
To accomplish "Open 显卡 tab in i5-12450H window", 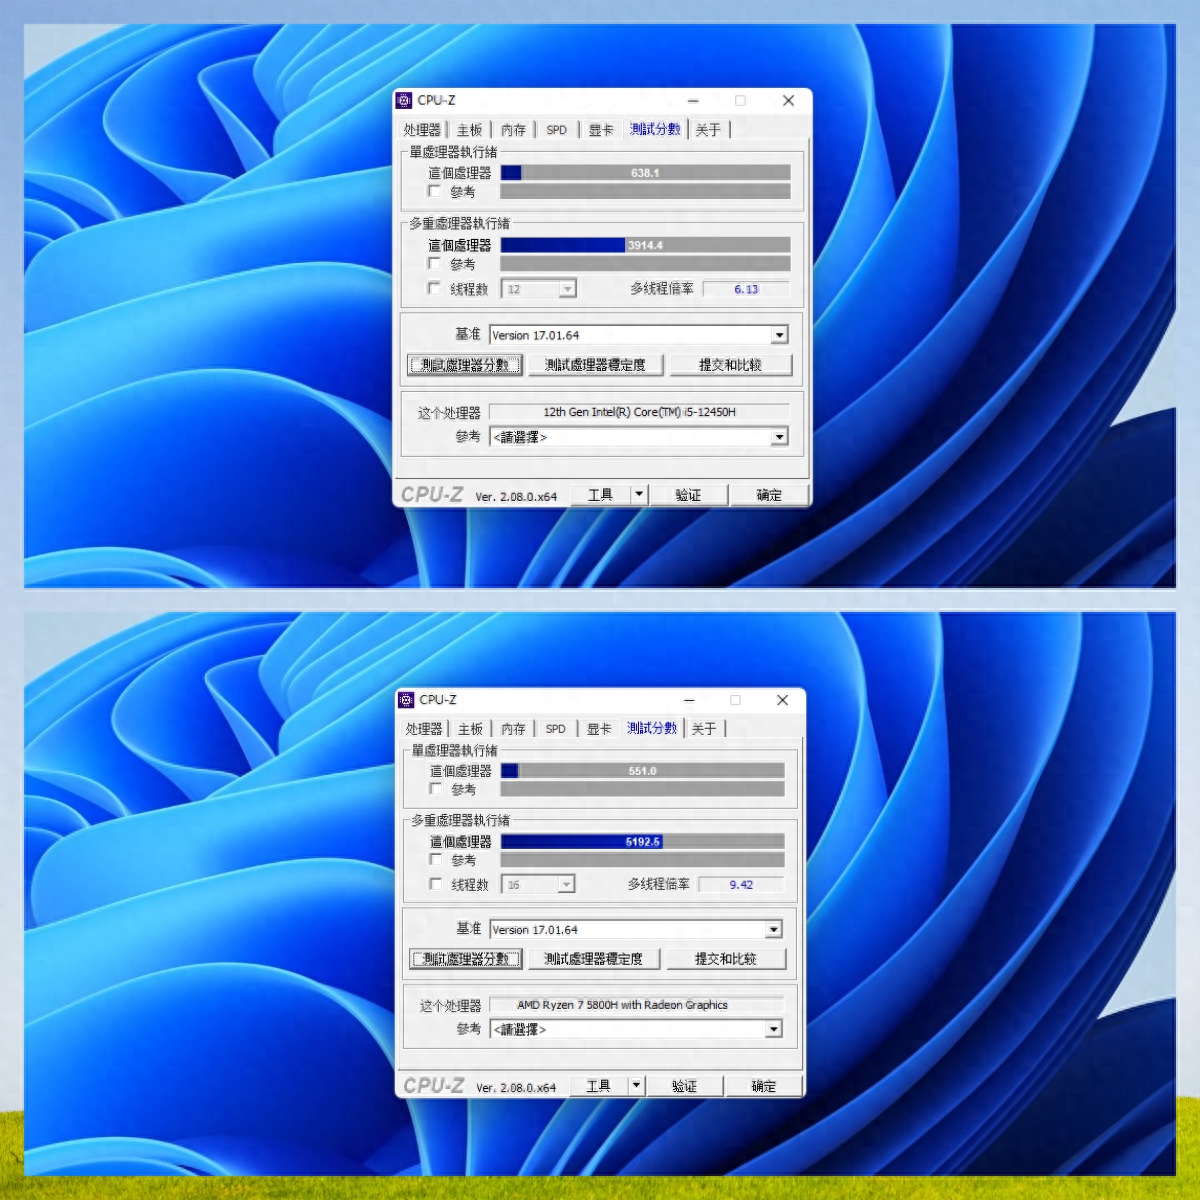I will click(x=601, y=130).
